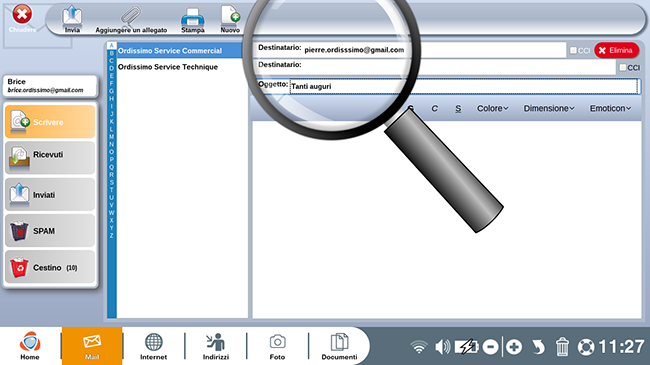The image size is (650, 365).
Task: Toggle underline S formatting
Action: [x=458, y=108]
